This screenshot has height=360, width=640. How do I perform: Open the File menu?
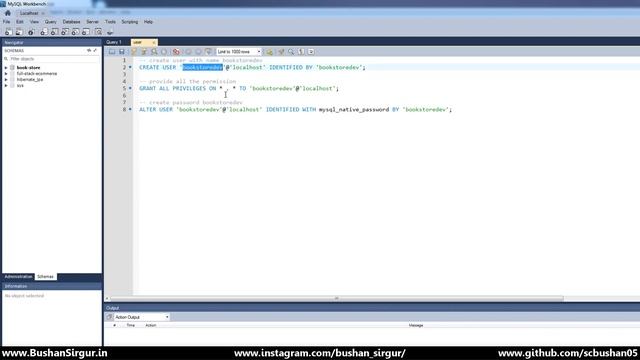coord(7,22)
